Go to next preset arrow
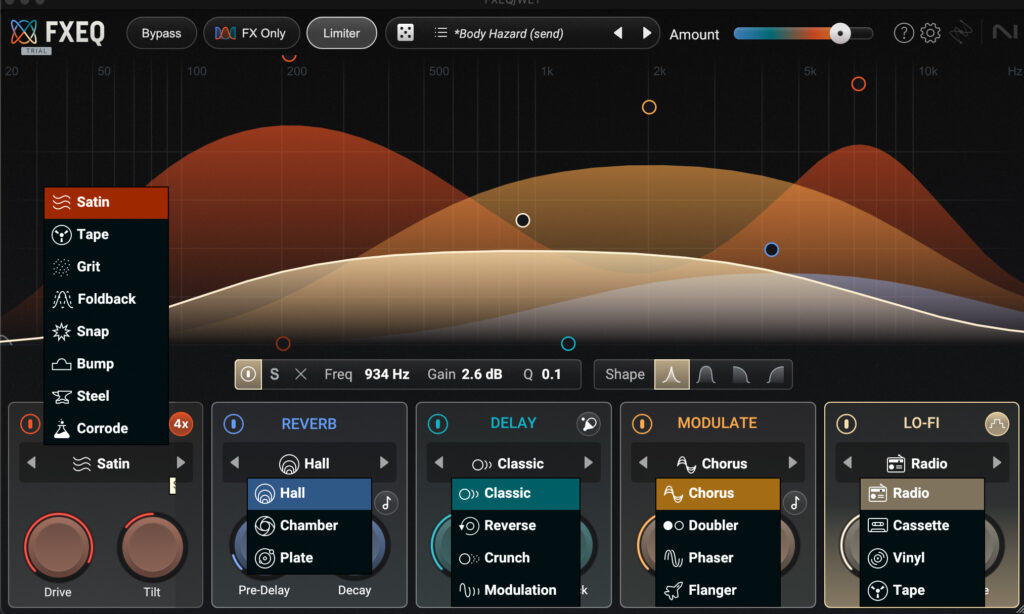Image resolution: width=1024 pixels, height=614 pixels. click(x=647, y=33)
